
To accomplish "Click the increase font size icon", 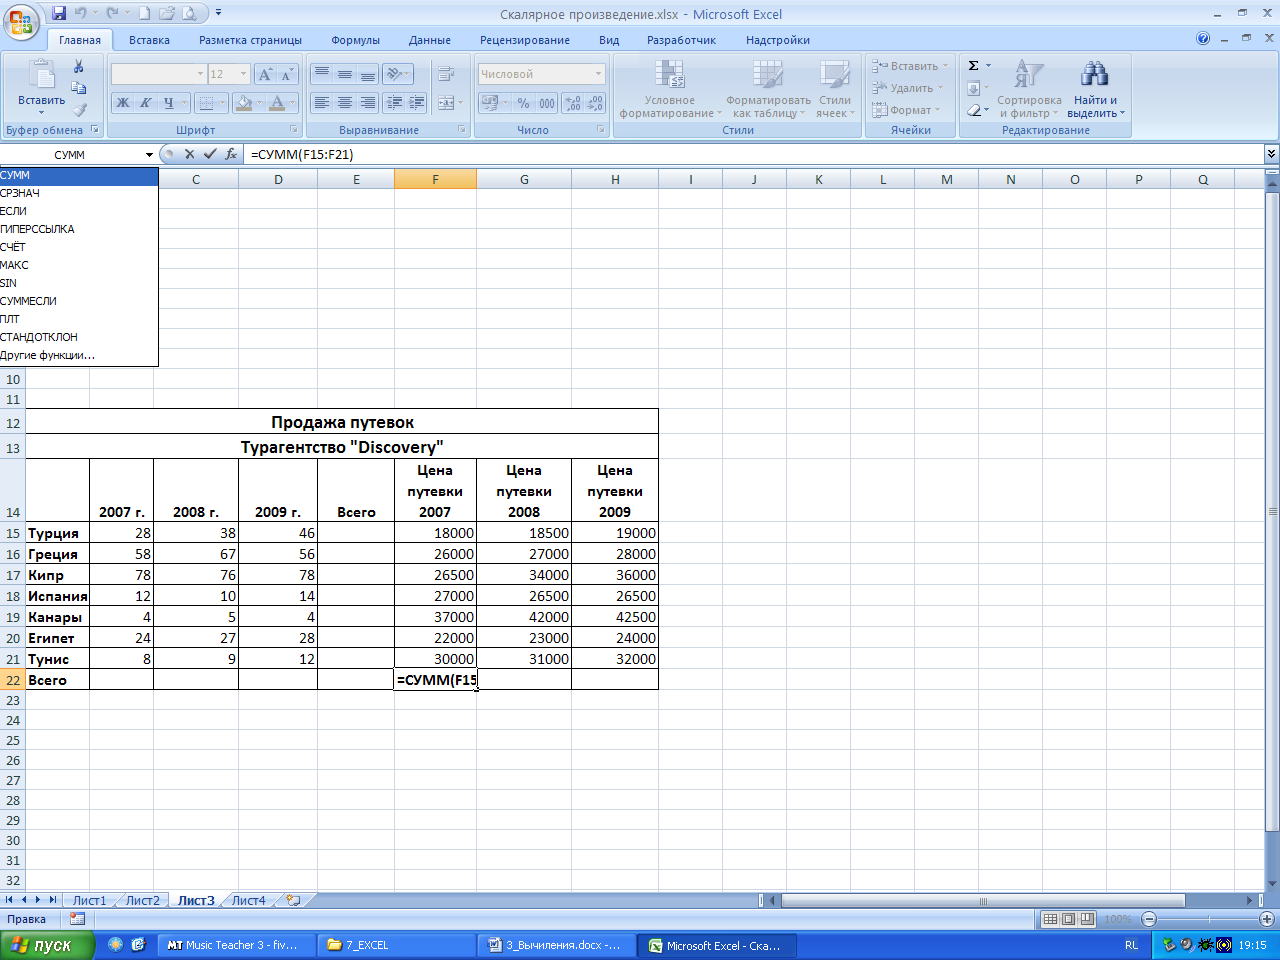I will [x=265, y=74].
